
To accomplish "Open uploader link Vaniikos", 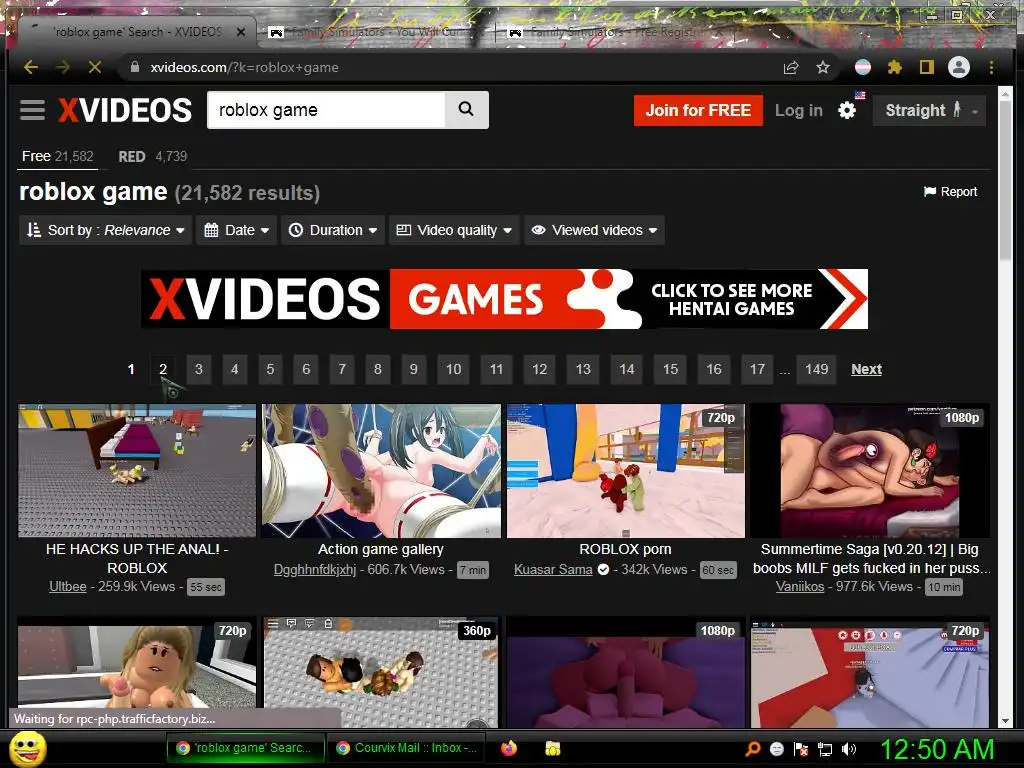I will click(800, 586).
